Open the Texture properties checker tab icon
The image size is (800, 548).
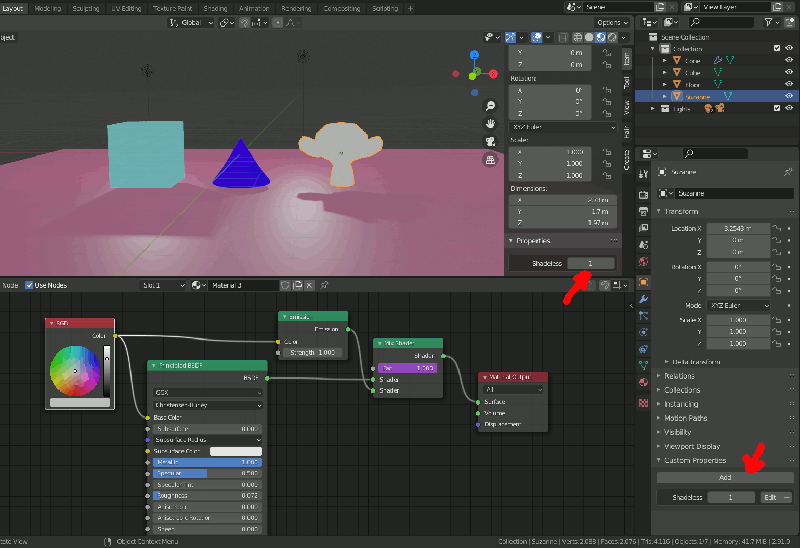tap(643, 403)
